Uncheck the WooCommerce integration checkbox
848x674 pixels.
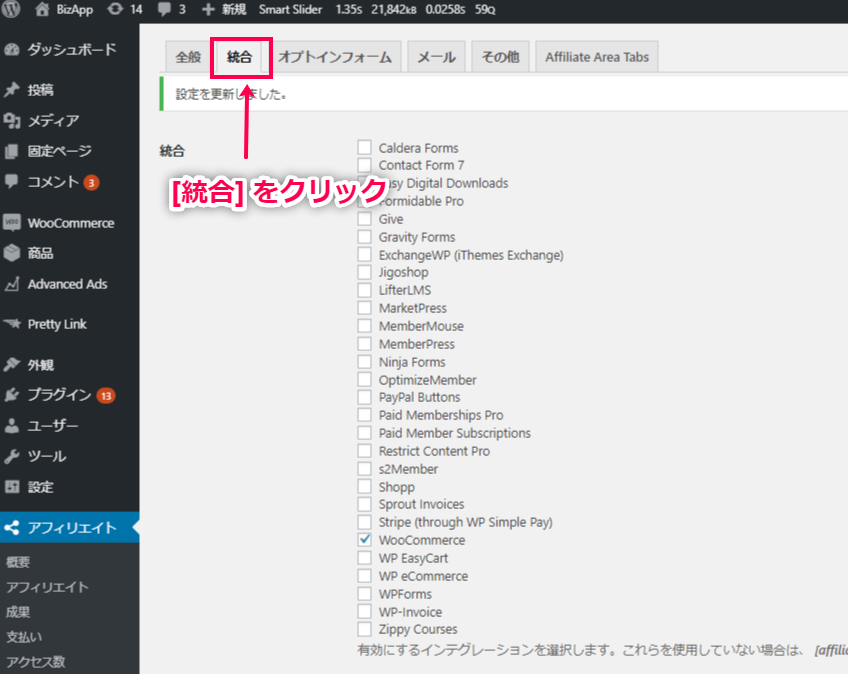tap(365, 539)
